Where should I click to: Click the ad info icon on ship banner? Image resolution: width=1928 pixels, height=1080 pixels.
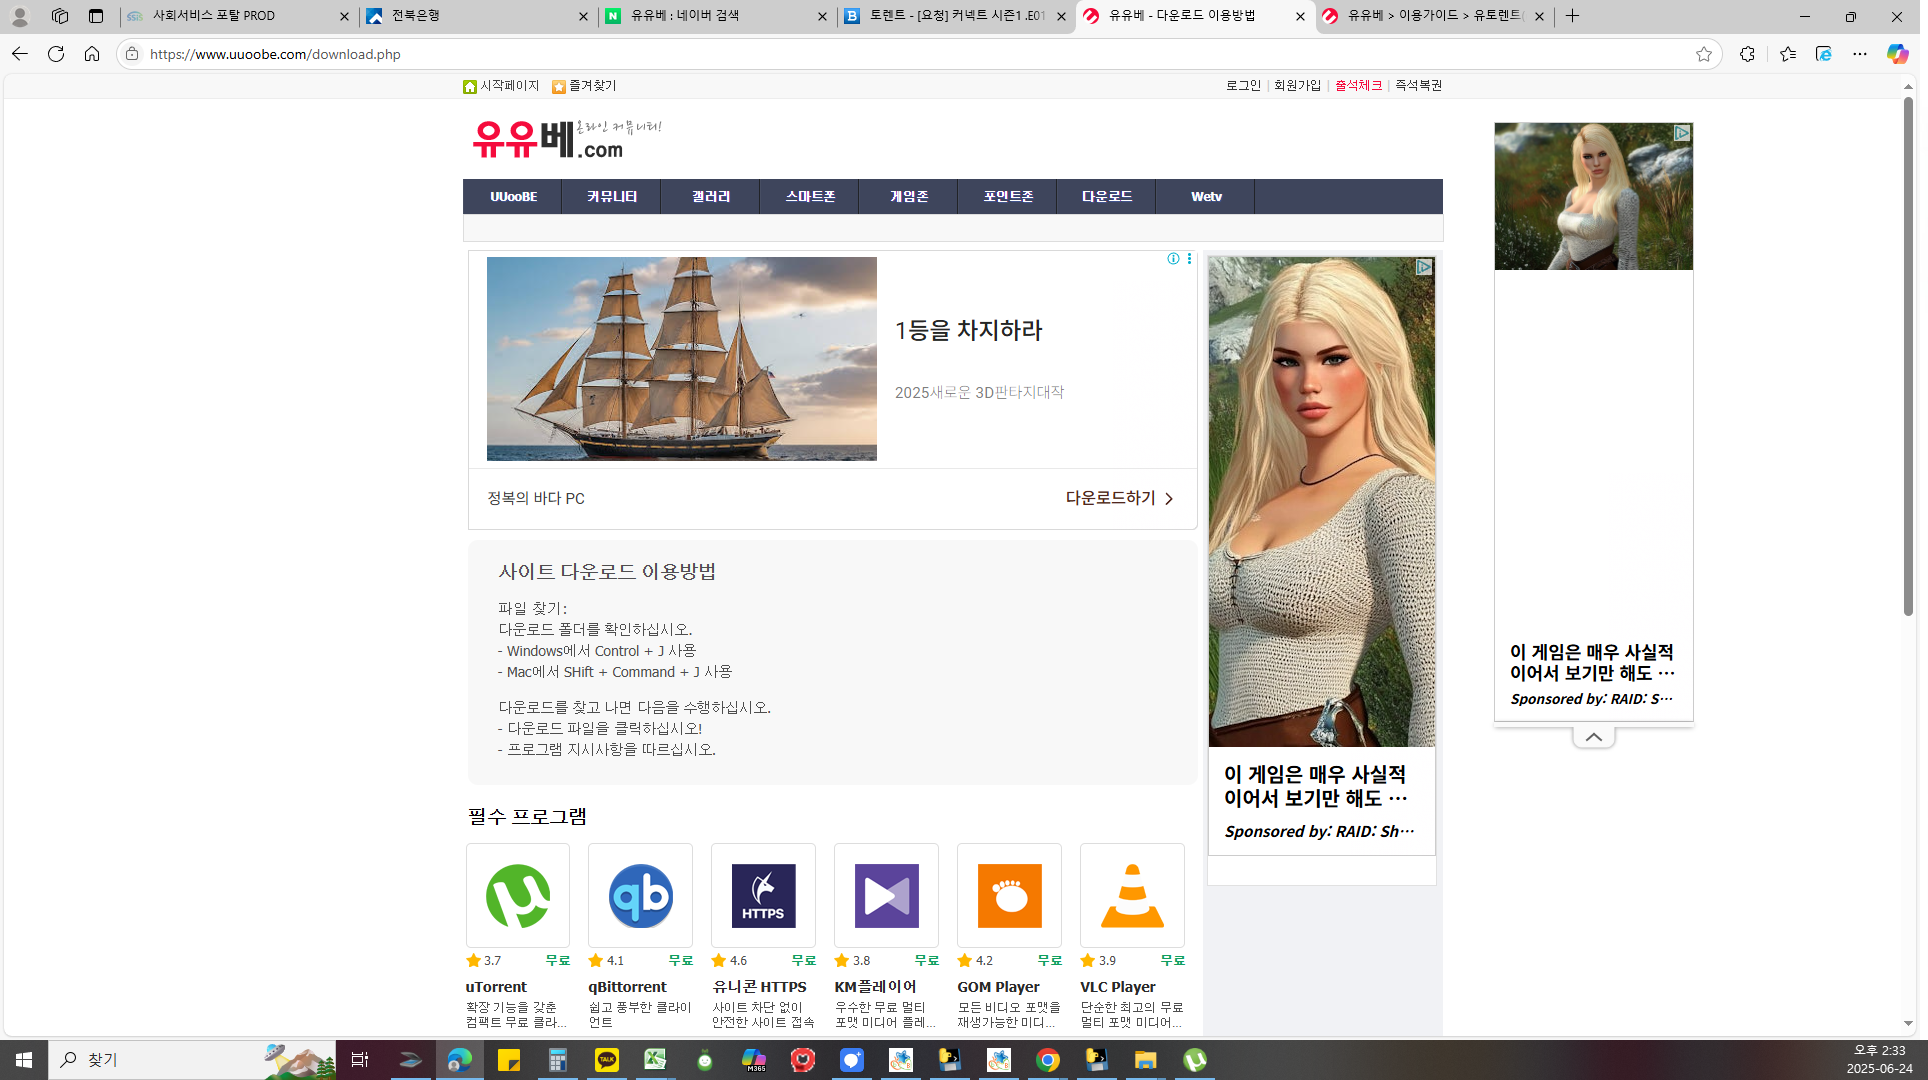pos(1173,259)
